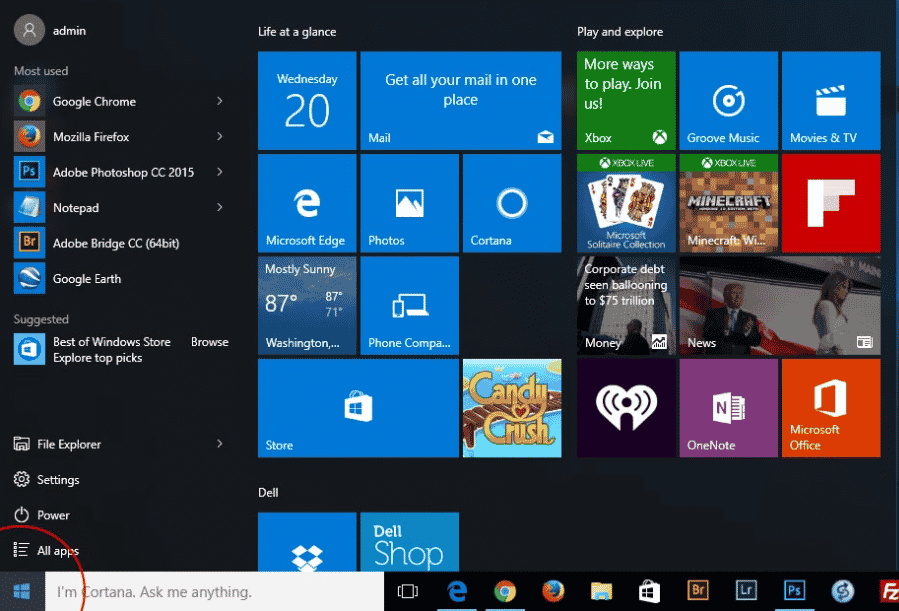Open Chrome from the taskbar

point(505,592)
